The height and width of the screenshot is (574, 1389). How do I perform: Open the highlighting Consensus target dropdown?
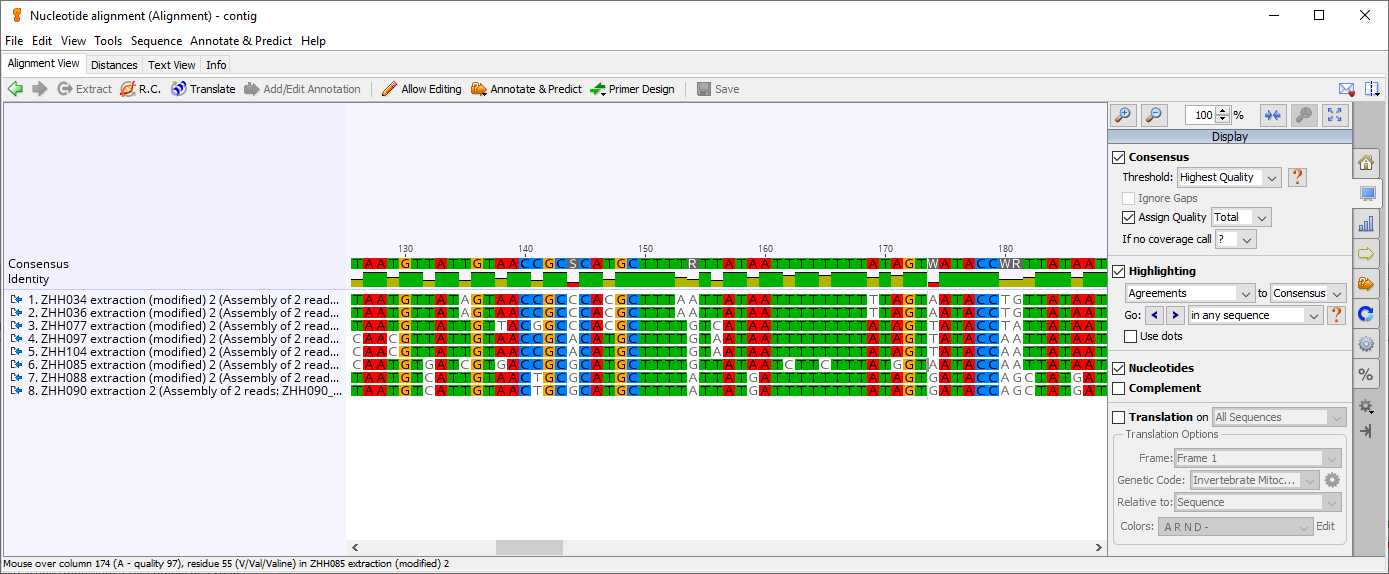point(1309,293)
